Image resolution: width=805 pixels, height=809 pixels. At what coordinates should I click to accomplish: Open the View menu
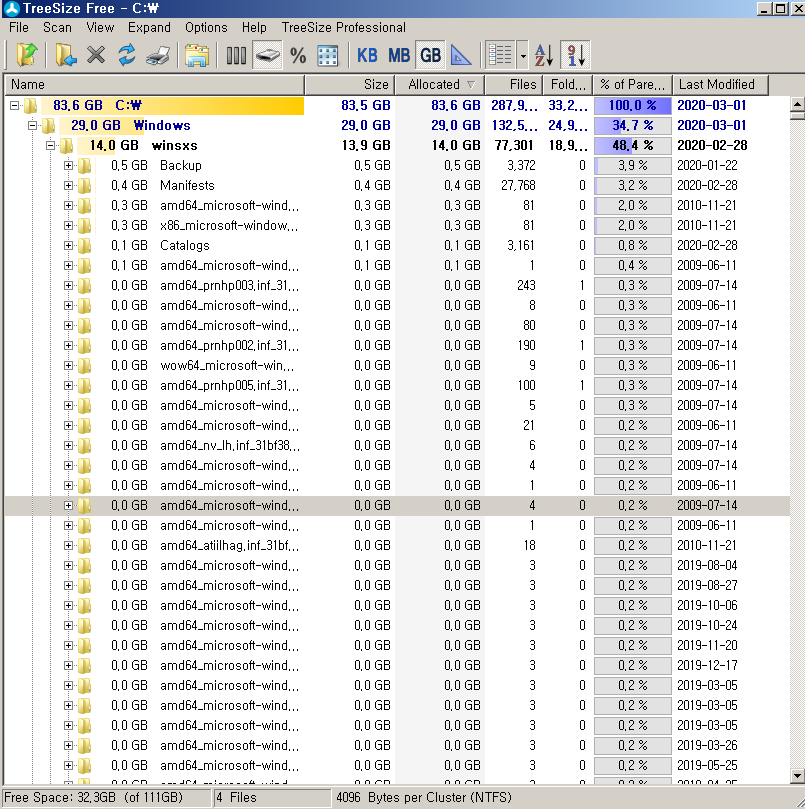tap(100, 27)
